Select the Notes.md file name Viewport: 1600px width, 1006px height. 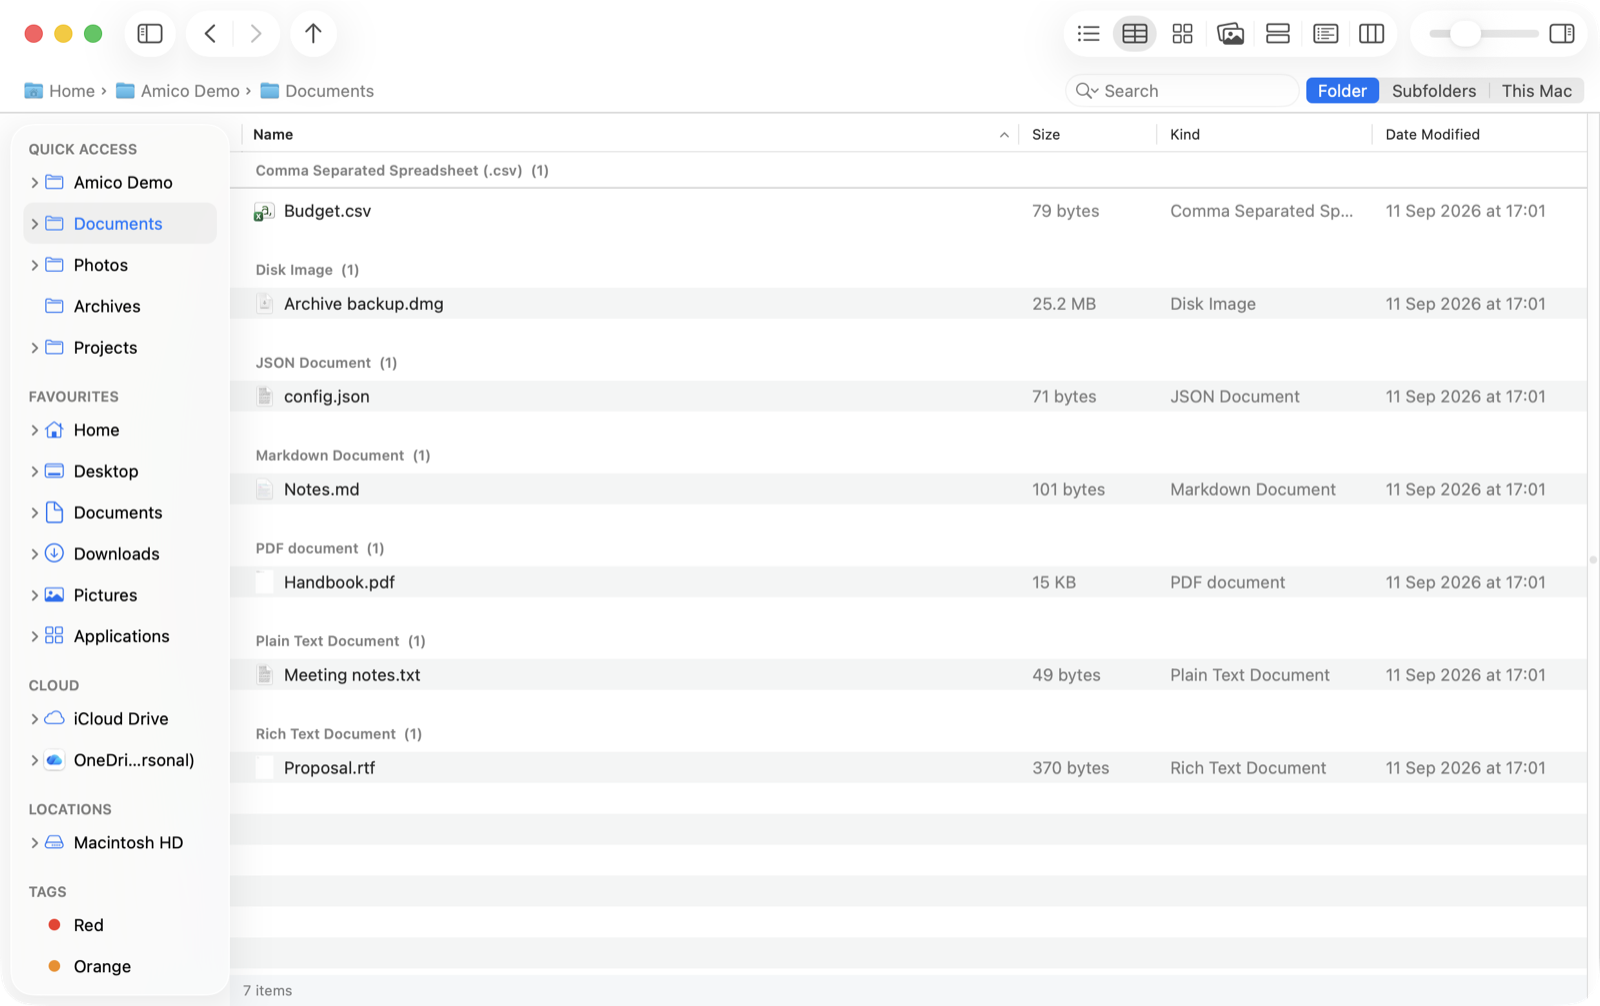tap(321, 489)
